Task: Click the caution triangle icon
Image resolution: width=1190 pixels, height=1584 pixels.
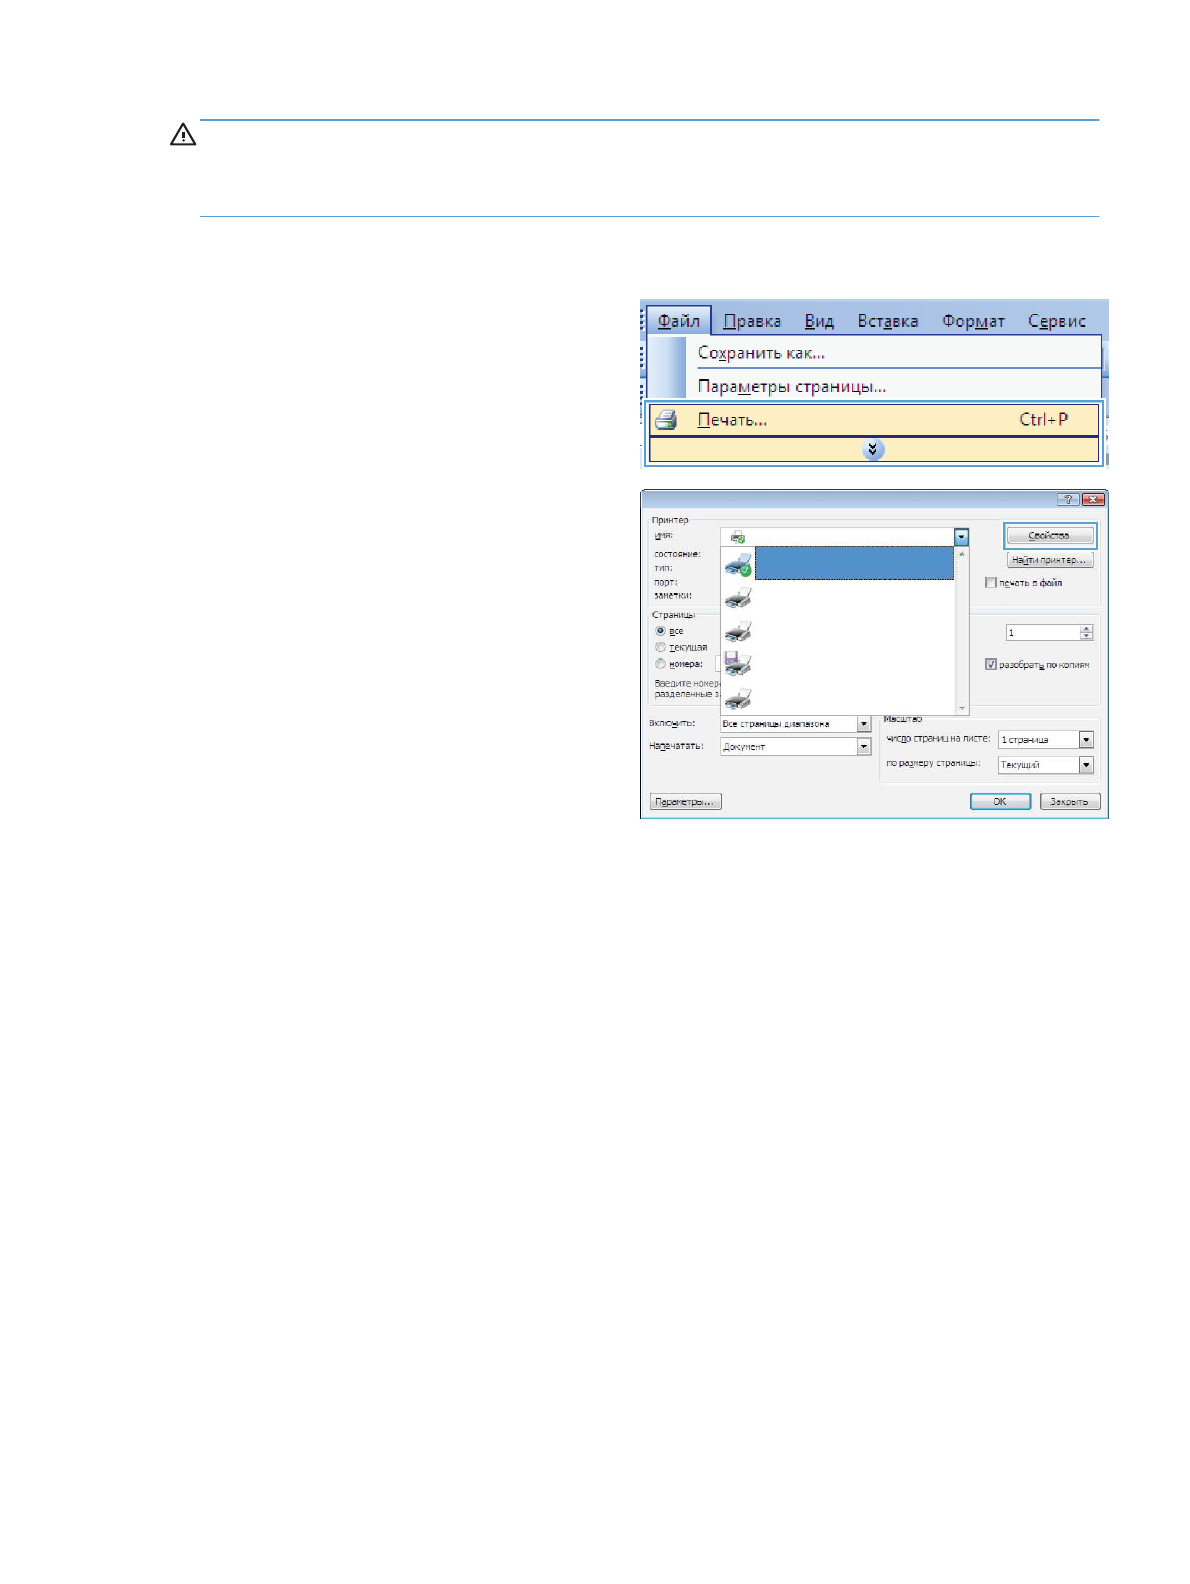Action: coord(183,135)
